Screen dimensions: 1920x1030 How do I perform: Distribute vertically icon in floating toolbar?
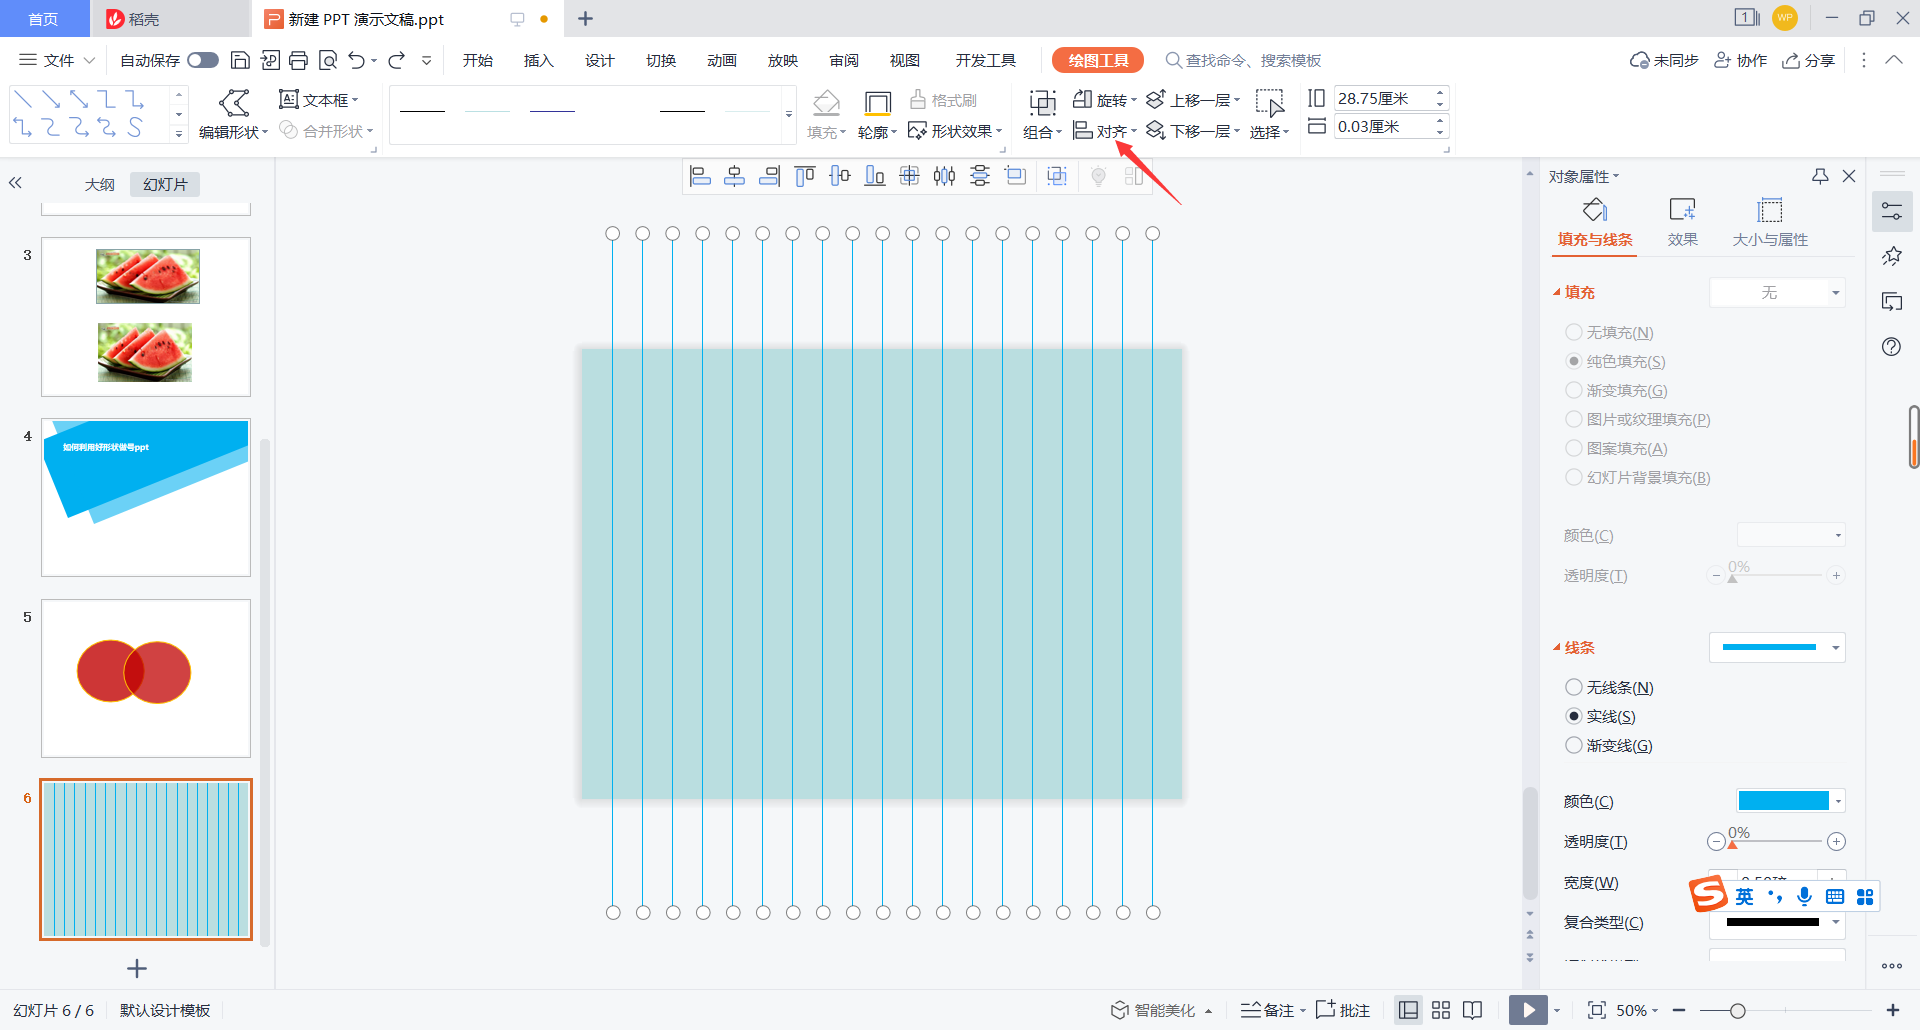pos(980,177)
